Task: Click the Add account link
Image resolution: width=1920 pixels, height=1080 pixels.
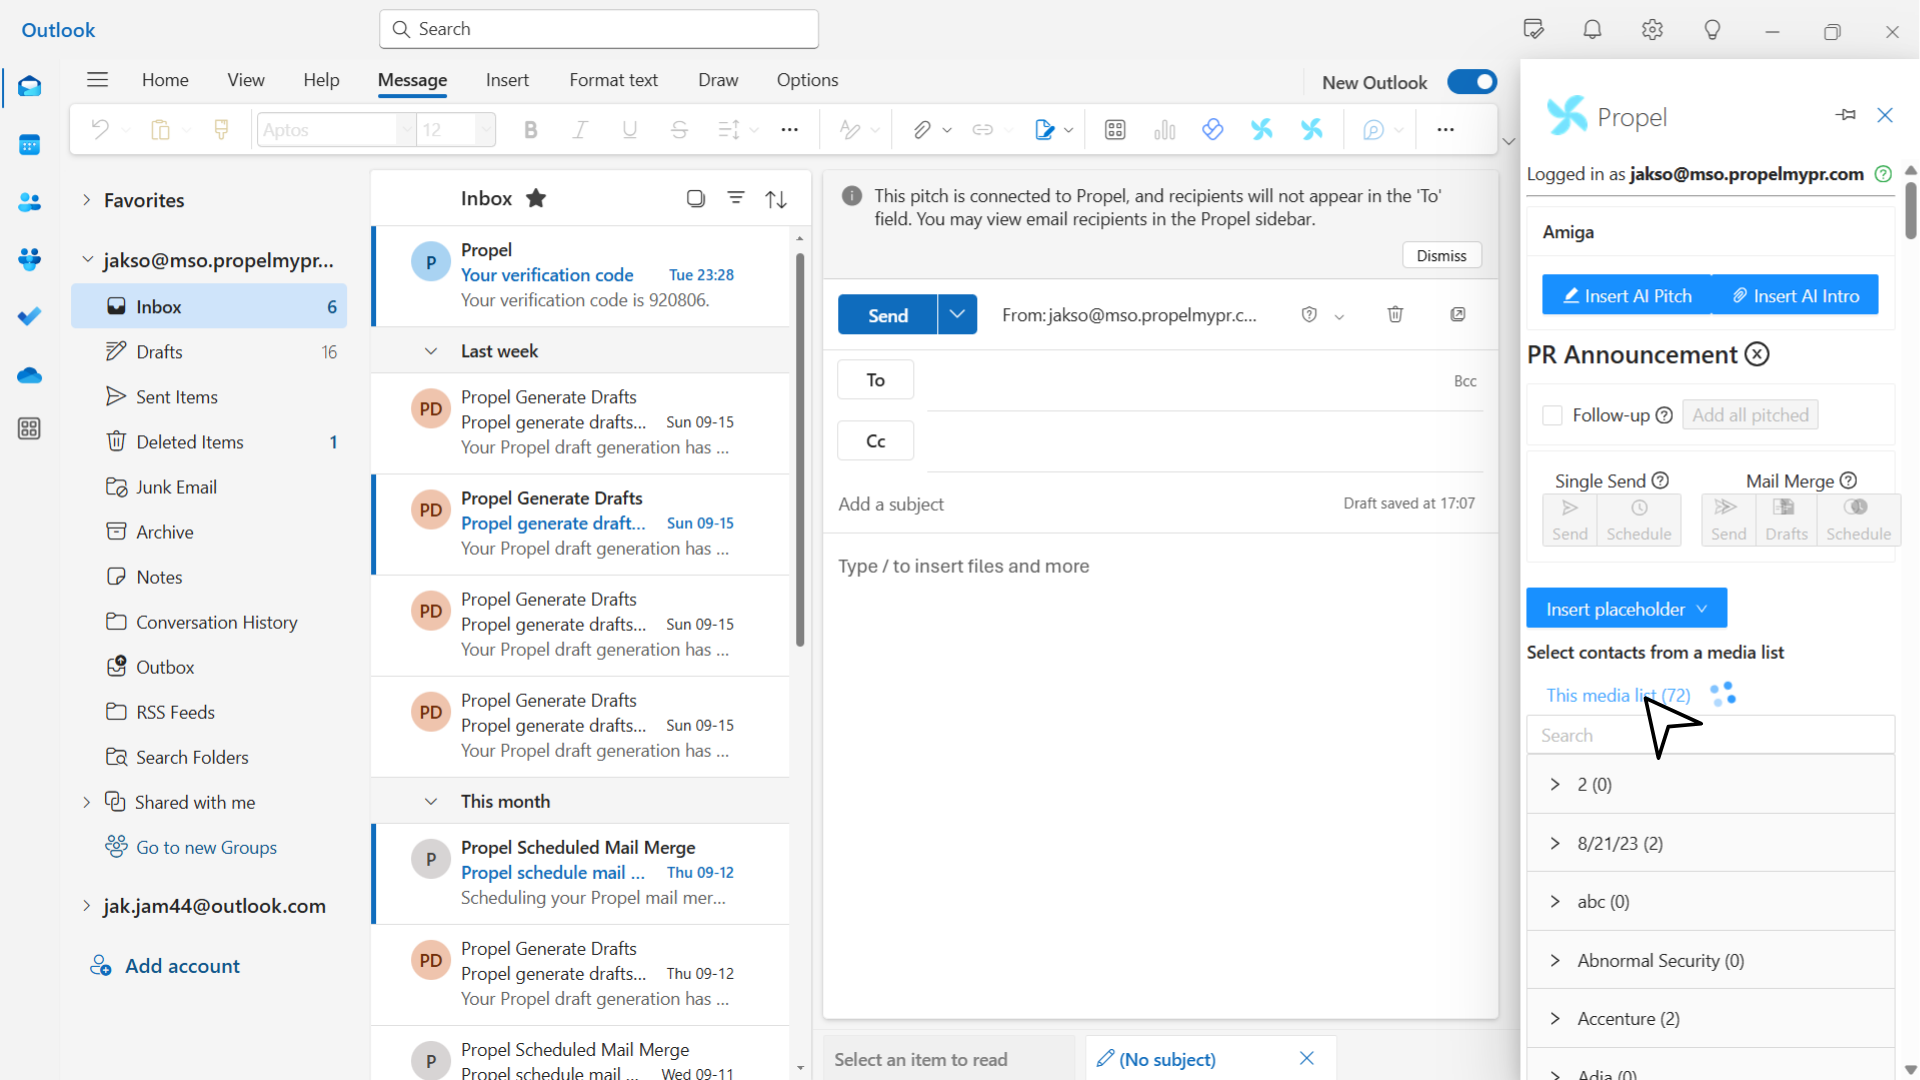Action: [182, 966]
